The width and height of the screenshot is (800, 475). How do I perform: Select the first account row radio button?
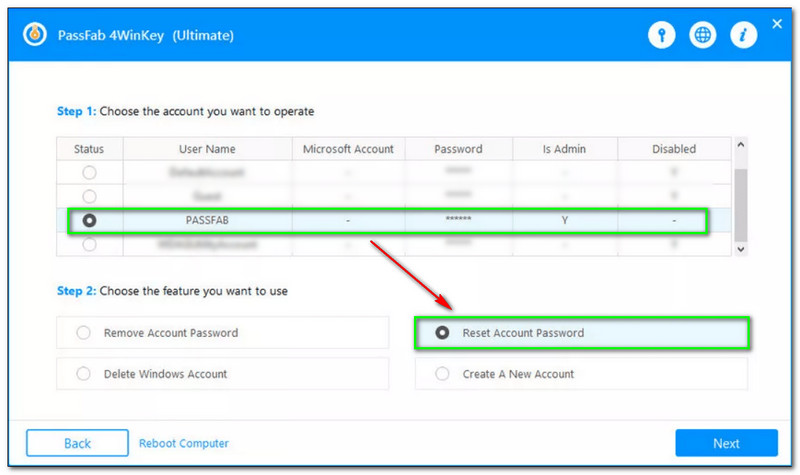[90, 172]
